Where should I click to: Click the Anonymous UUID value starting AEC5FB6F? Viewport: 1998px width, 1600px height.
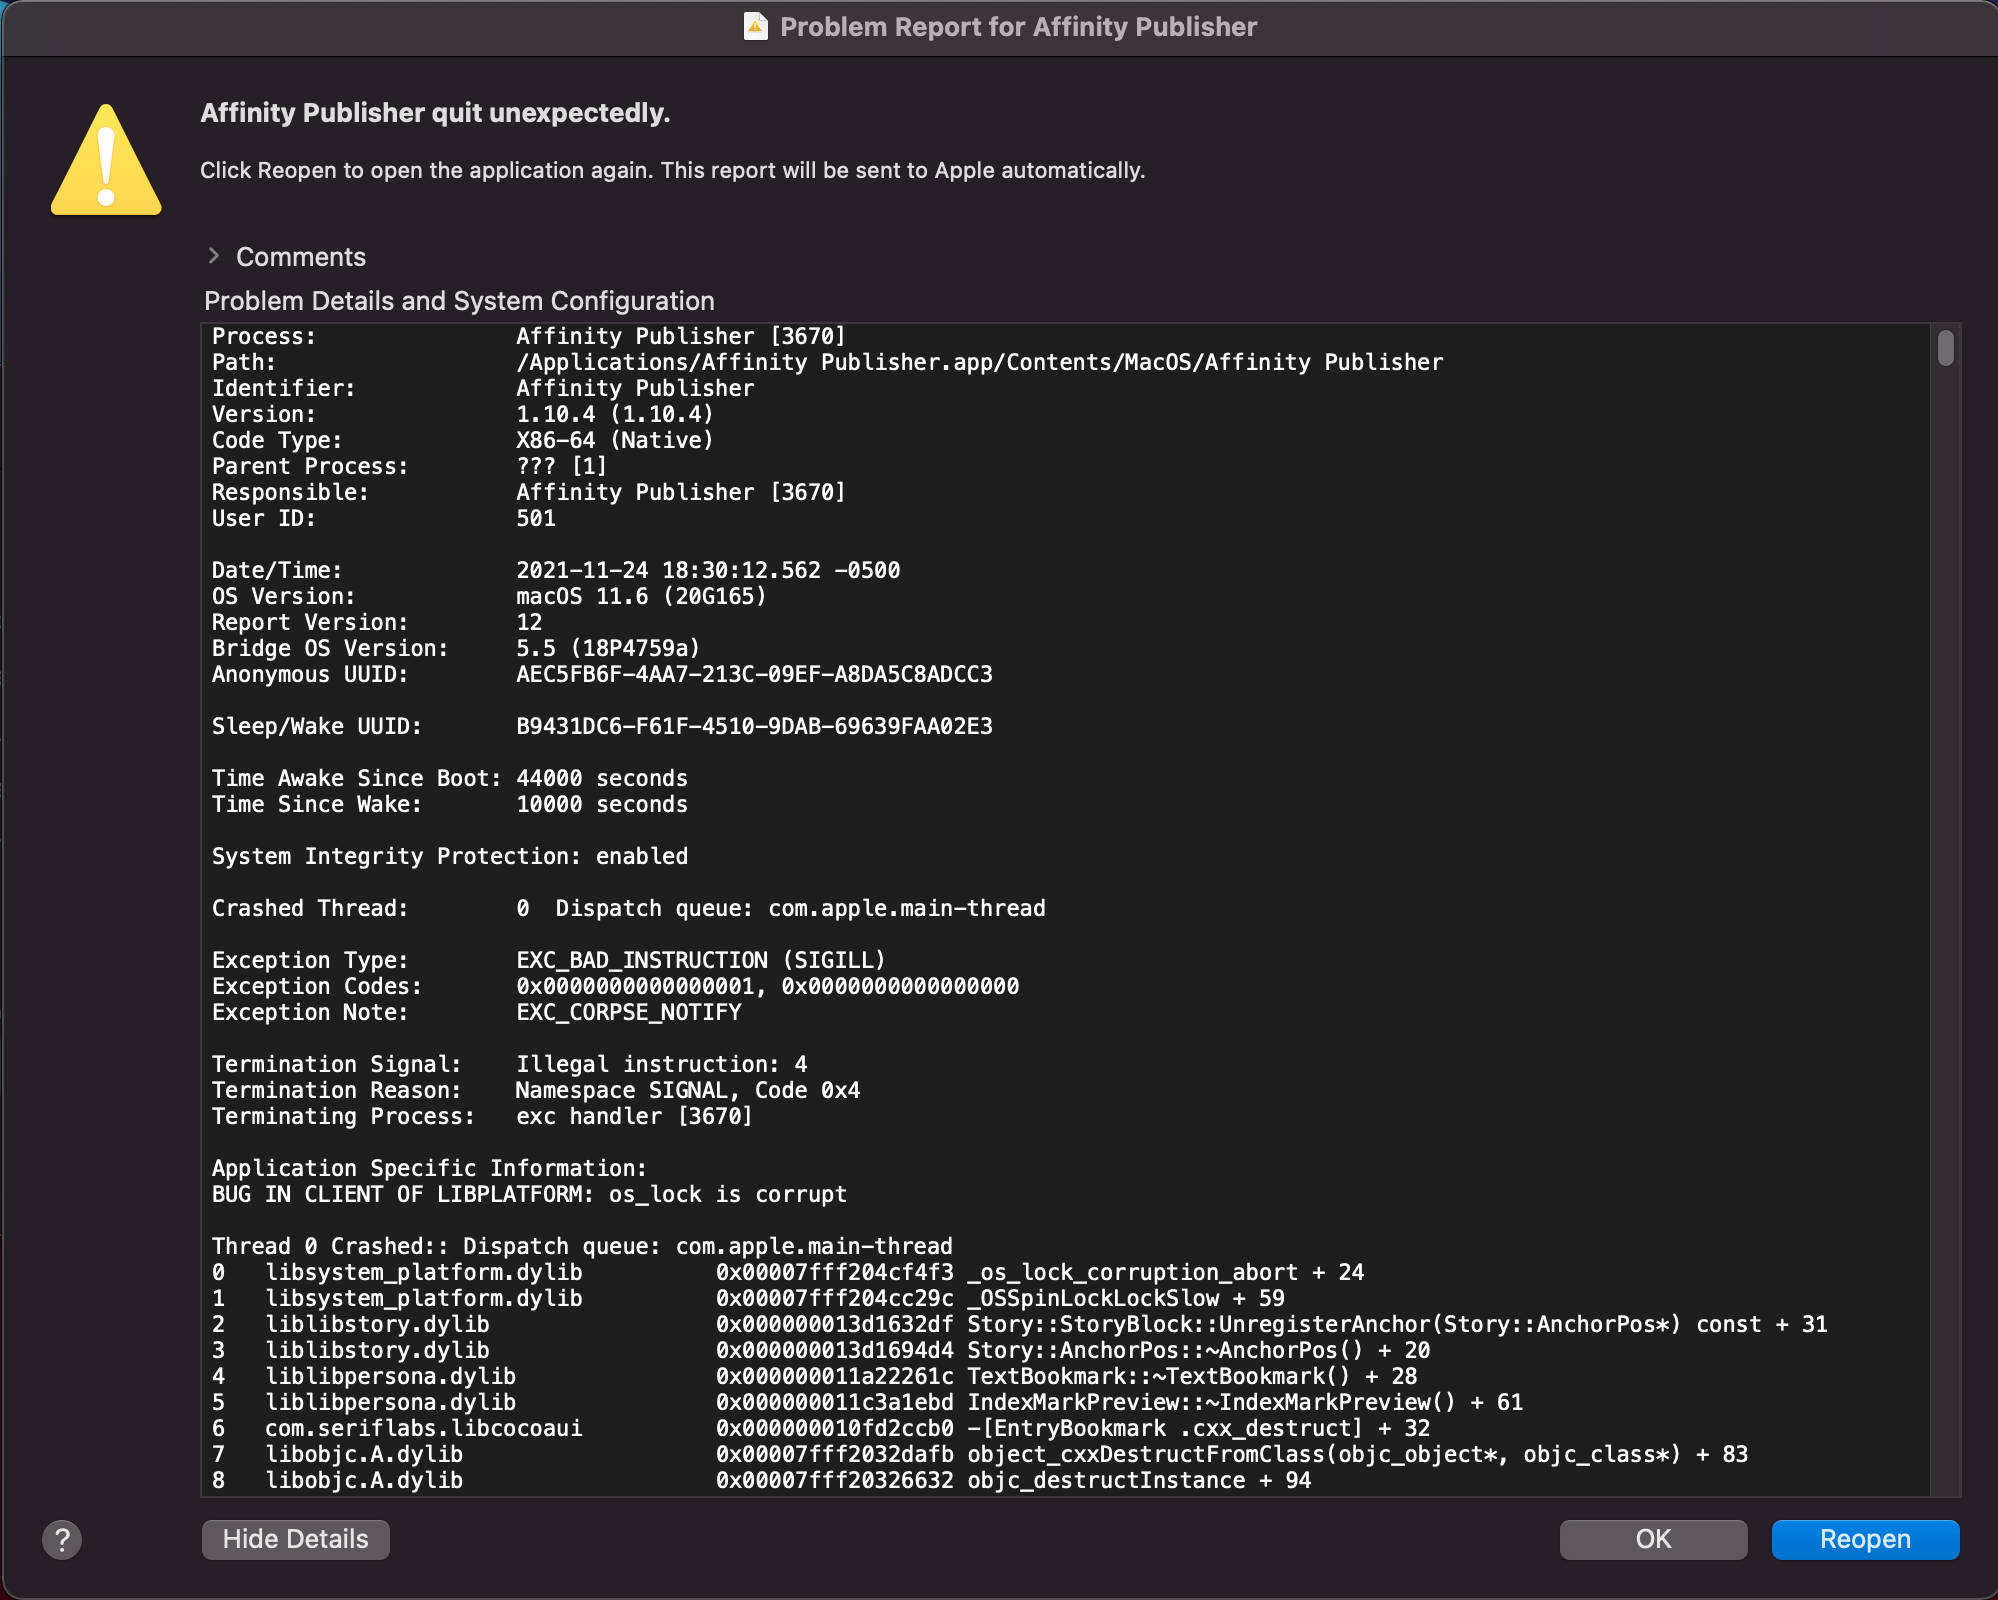coord(754,674)
